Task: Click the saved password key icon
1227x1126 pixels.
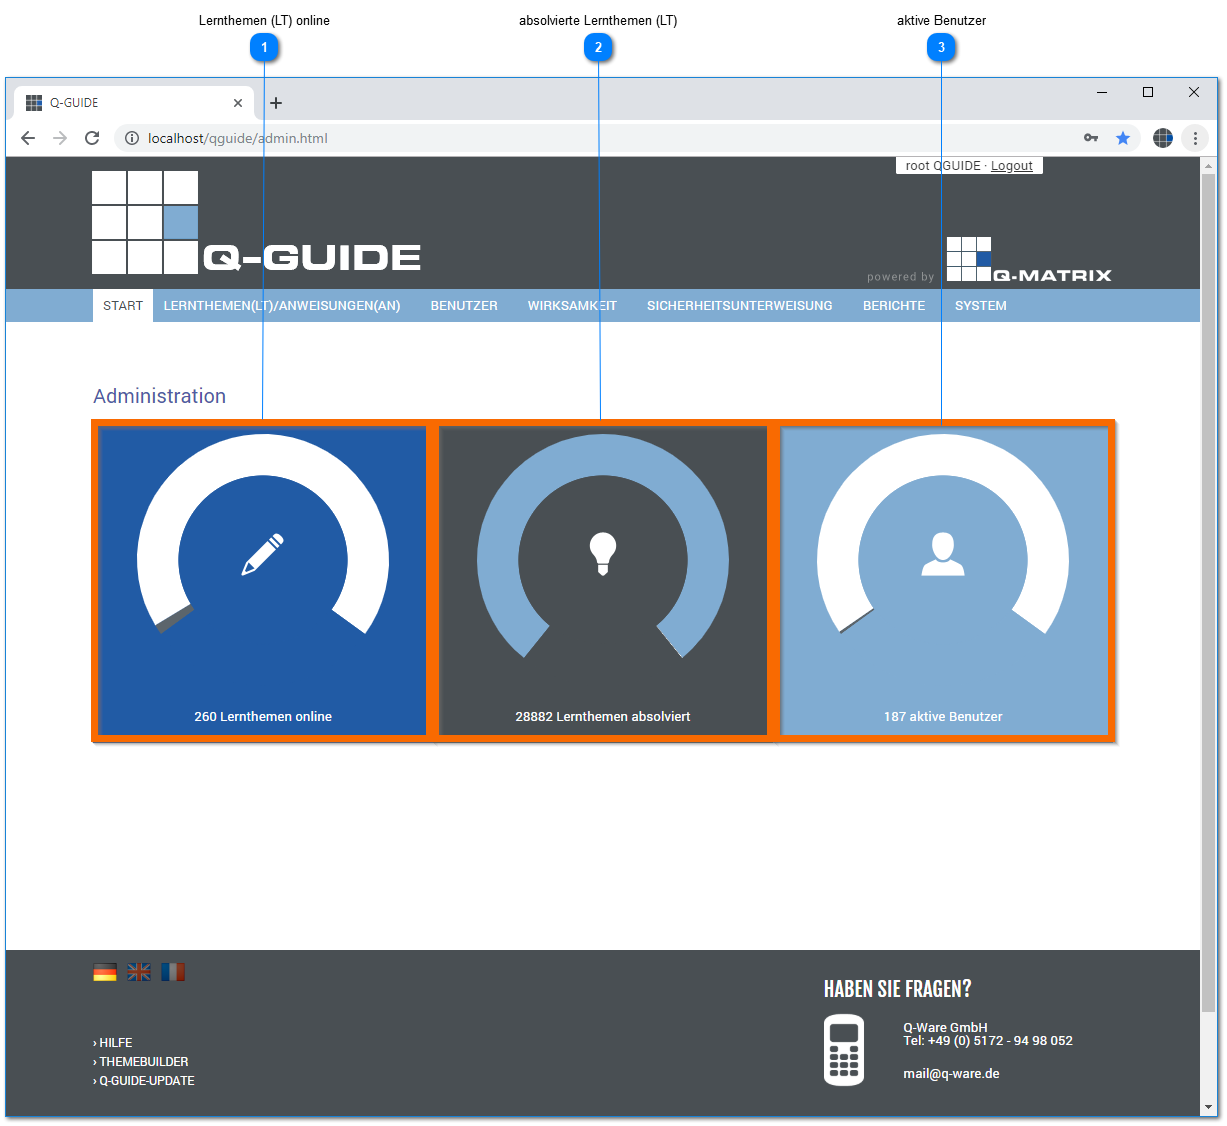Action: coord(1091,138)
